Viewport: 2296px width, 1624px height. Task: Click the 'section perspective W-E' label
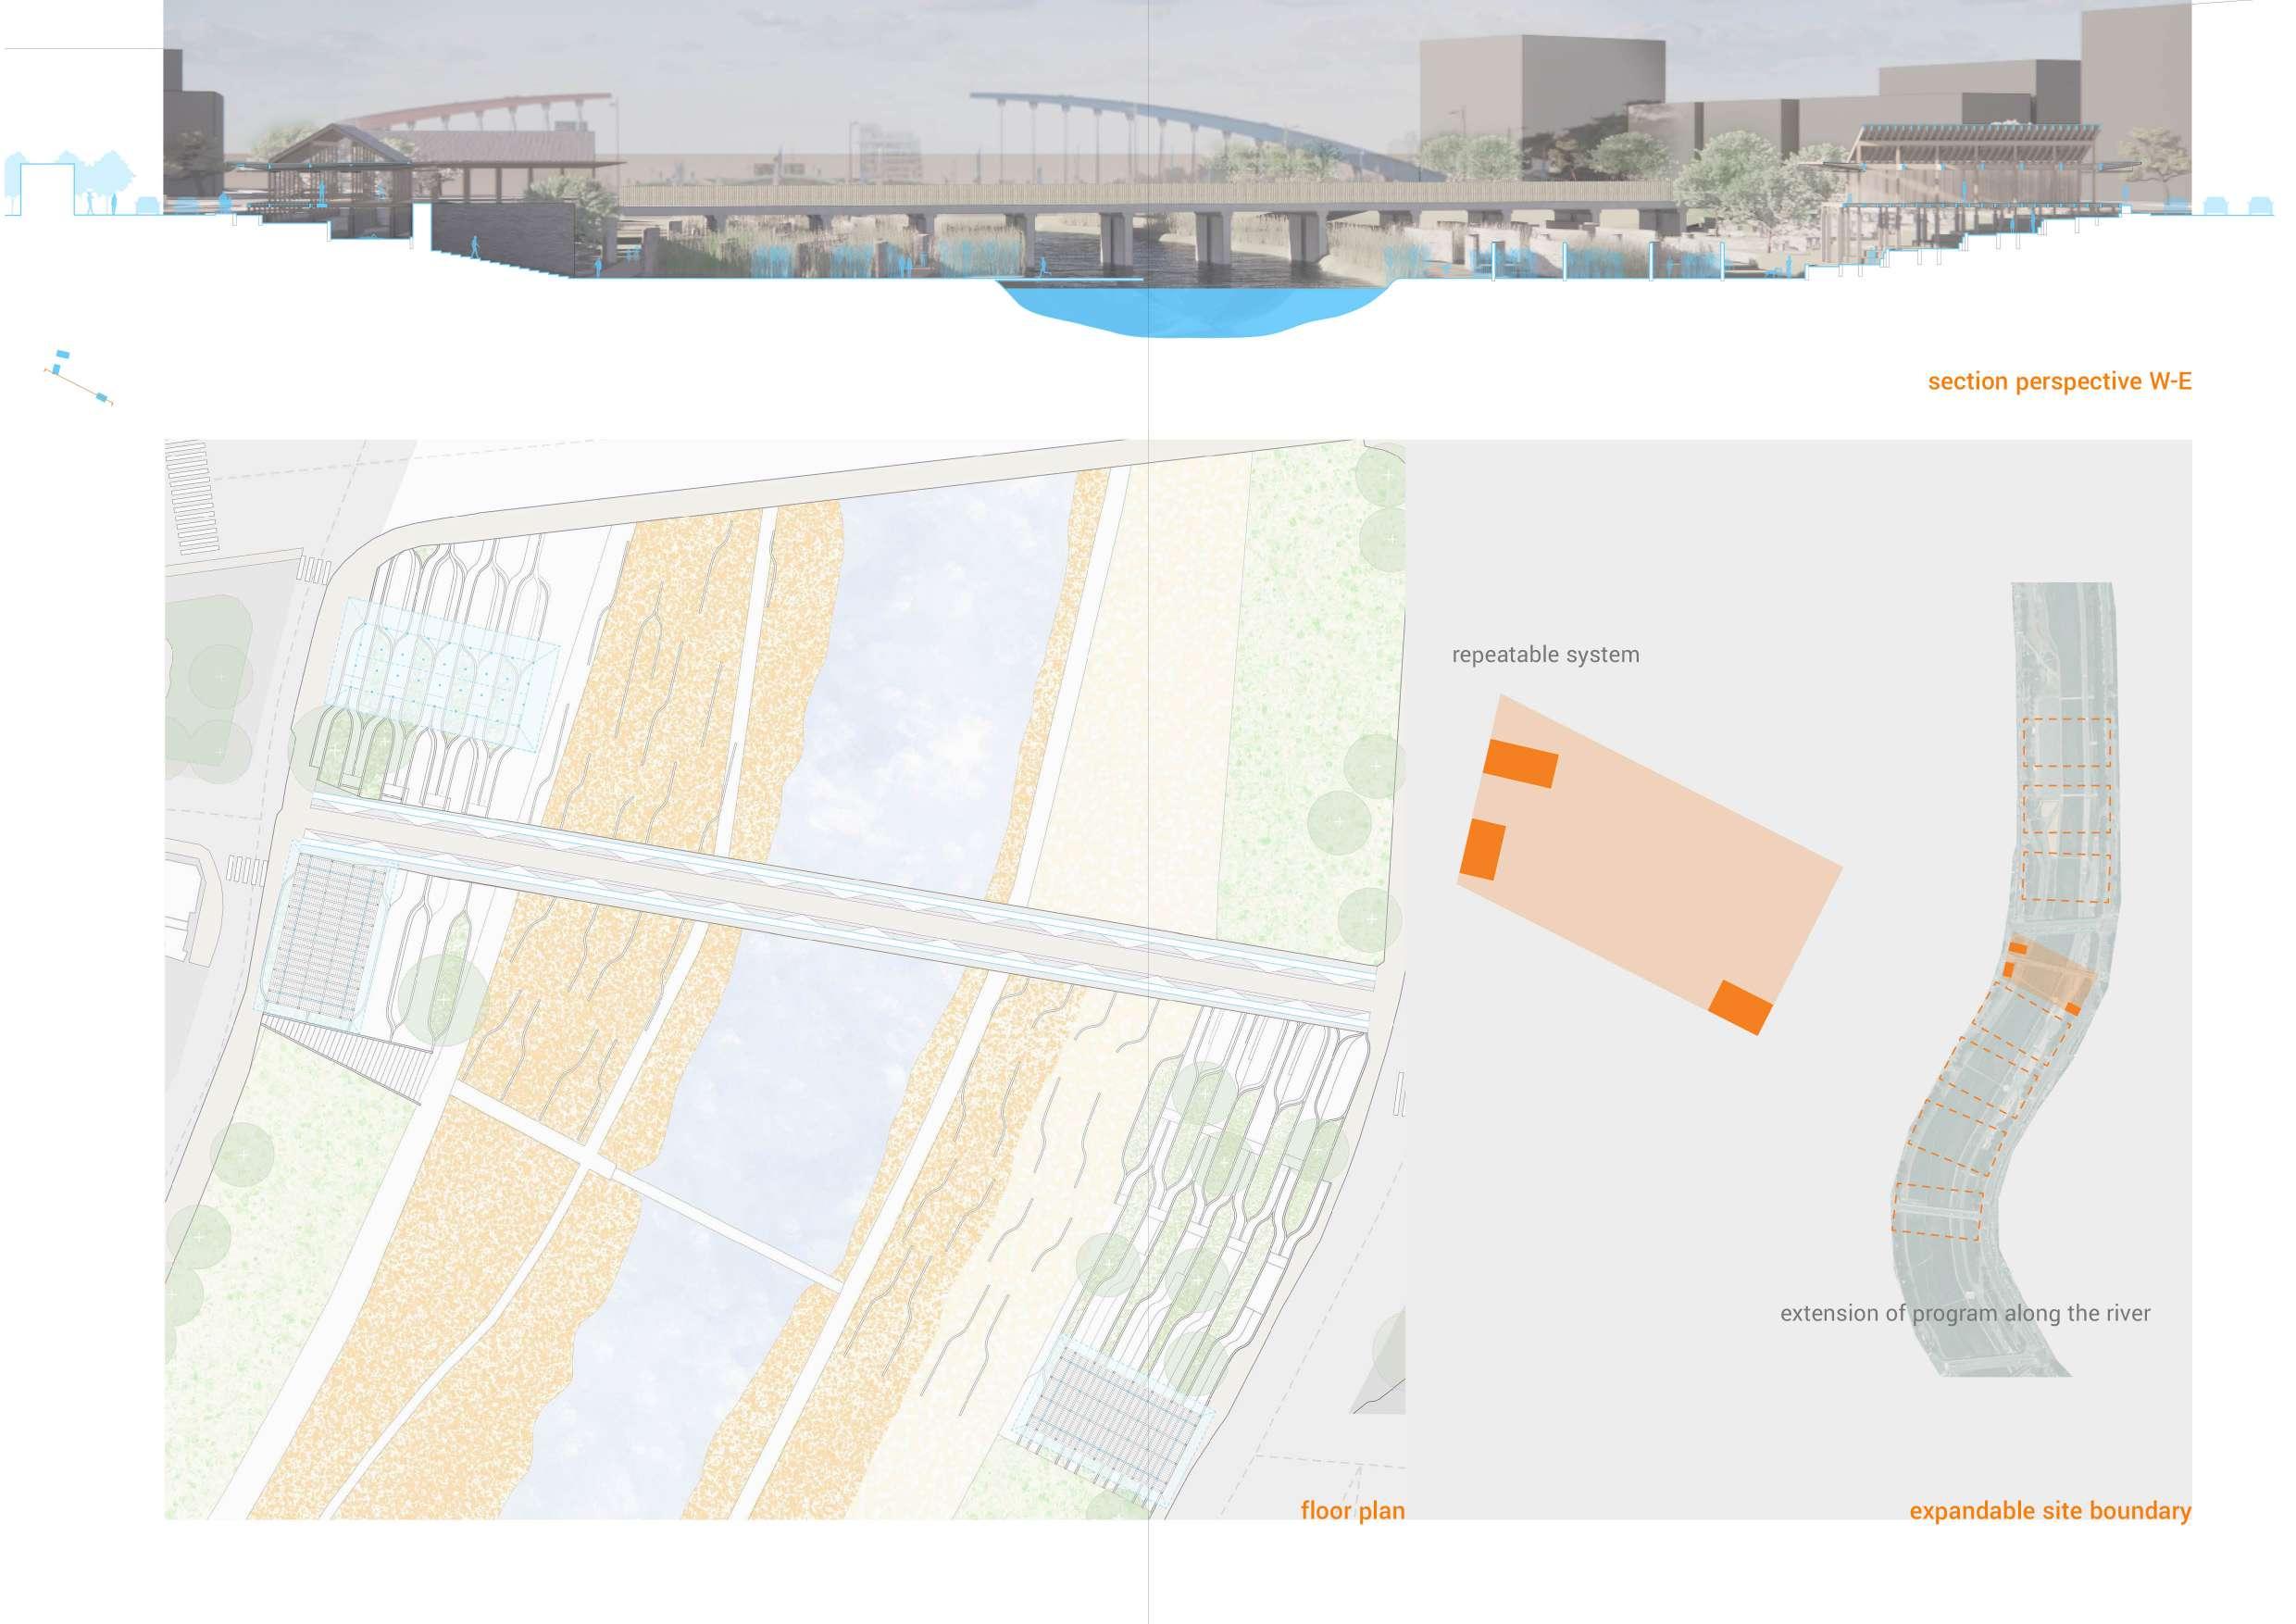point(2059,382)
